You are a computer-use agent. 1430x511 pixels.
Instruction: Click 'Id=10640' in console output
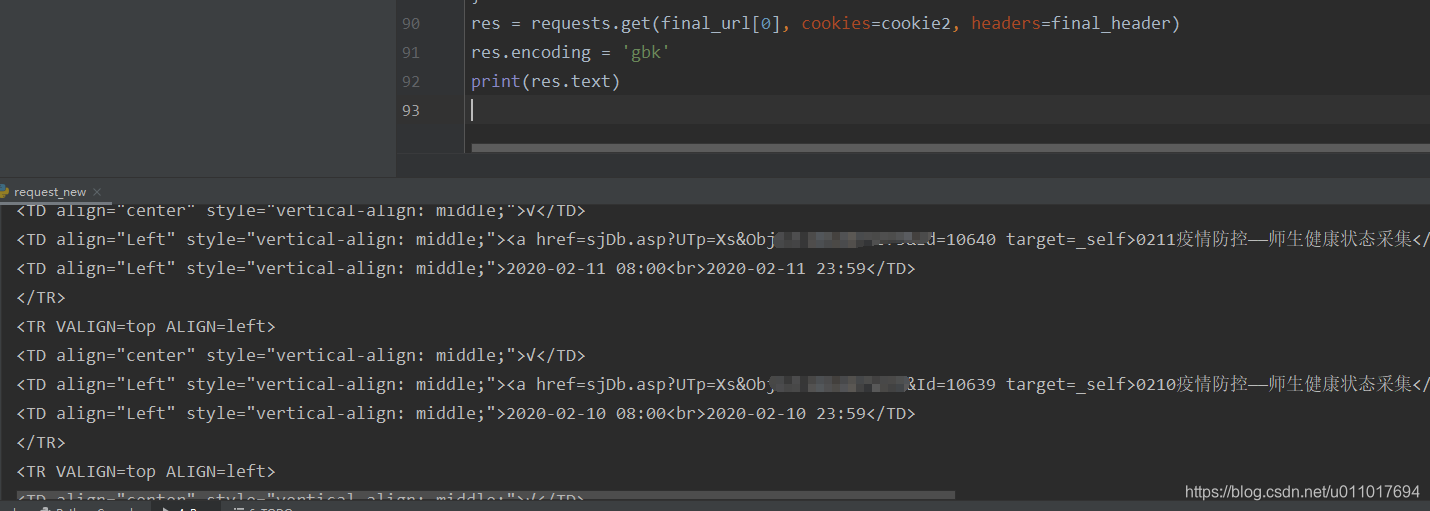[956, 239]
